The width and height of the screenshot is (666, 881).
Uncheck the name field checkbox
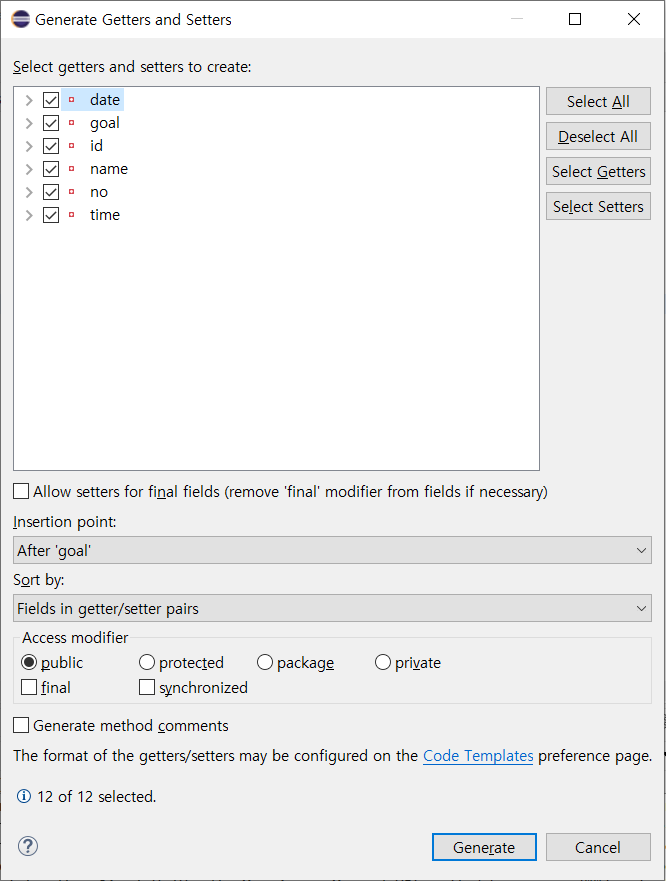click(x=51, y=169)
